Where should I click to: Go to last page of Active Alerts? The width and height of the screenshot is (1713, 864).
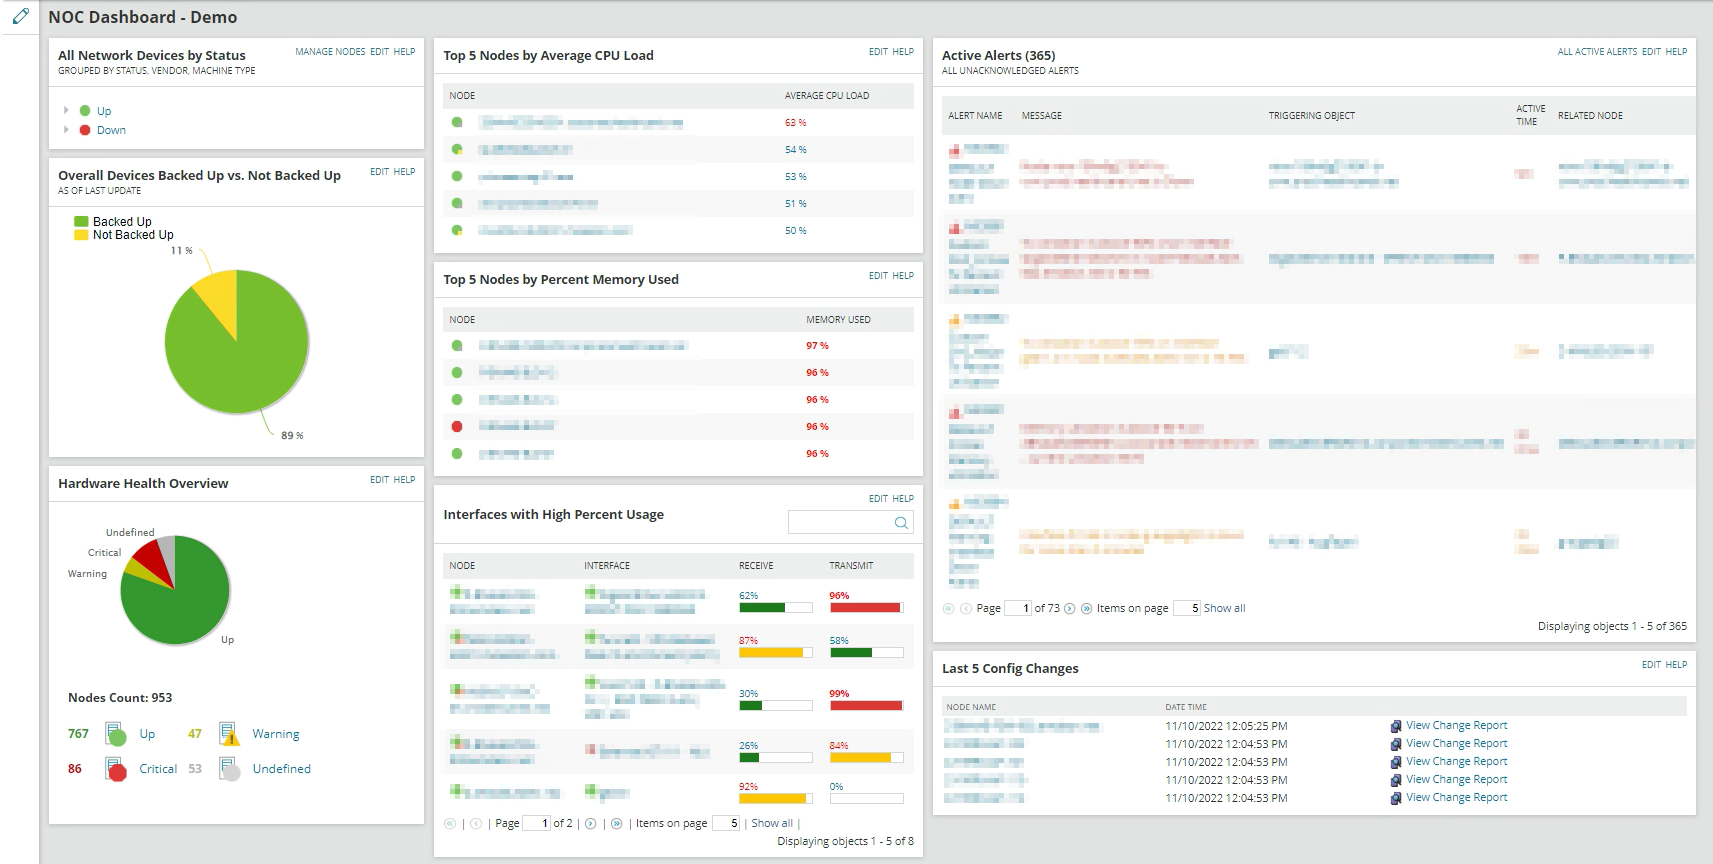1086,608
